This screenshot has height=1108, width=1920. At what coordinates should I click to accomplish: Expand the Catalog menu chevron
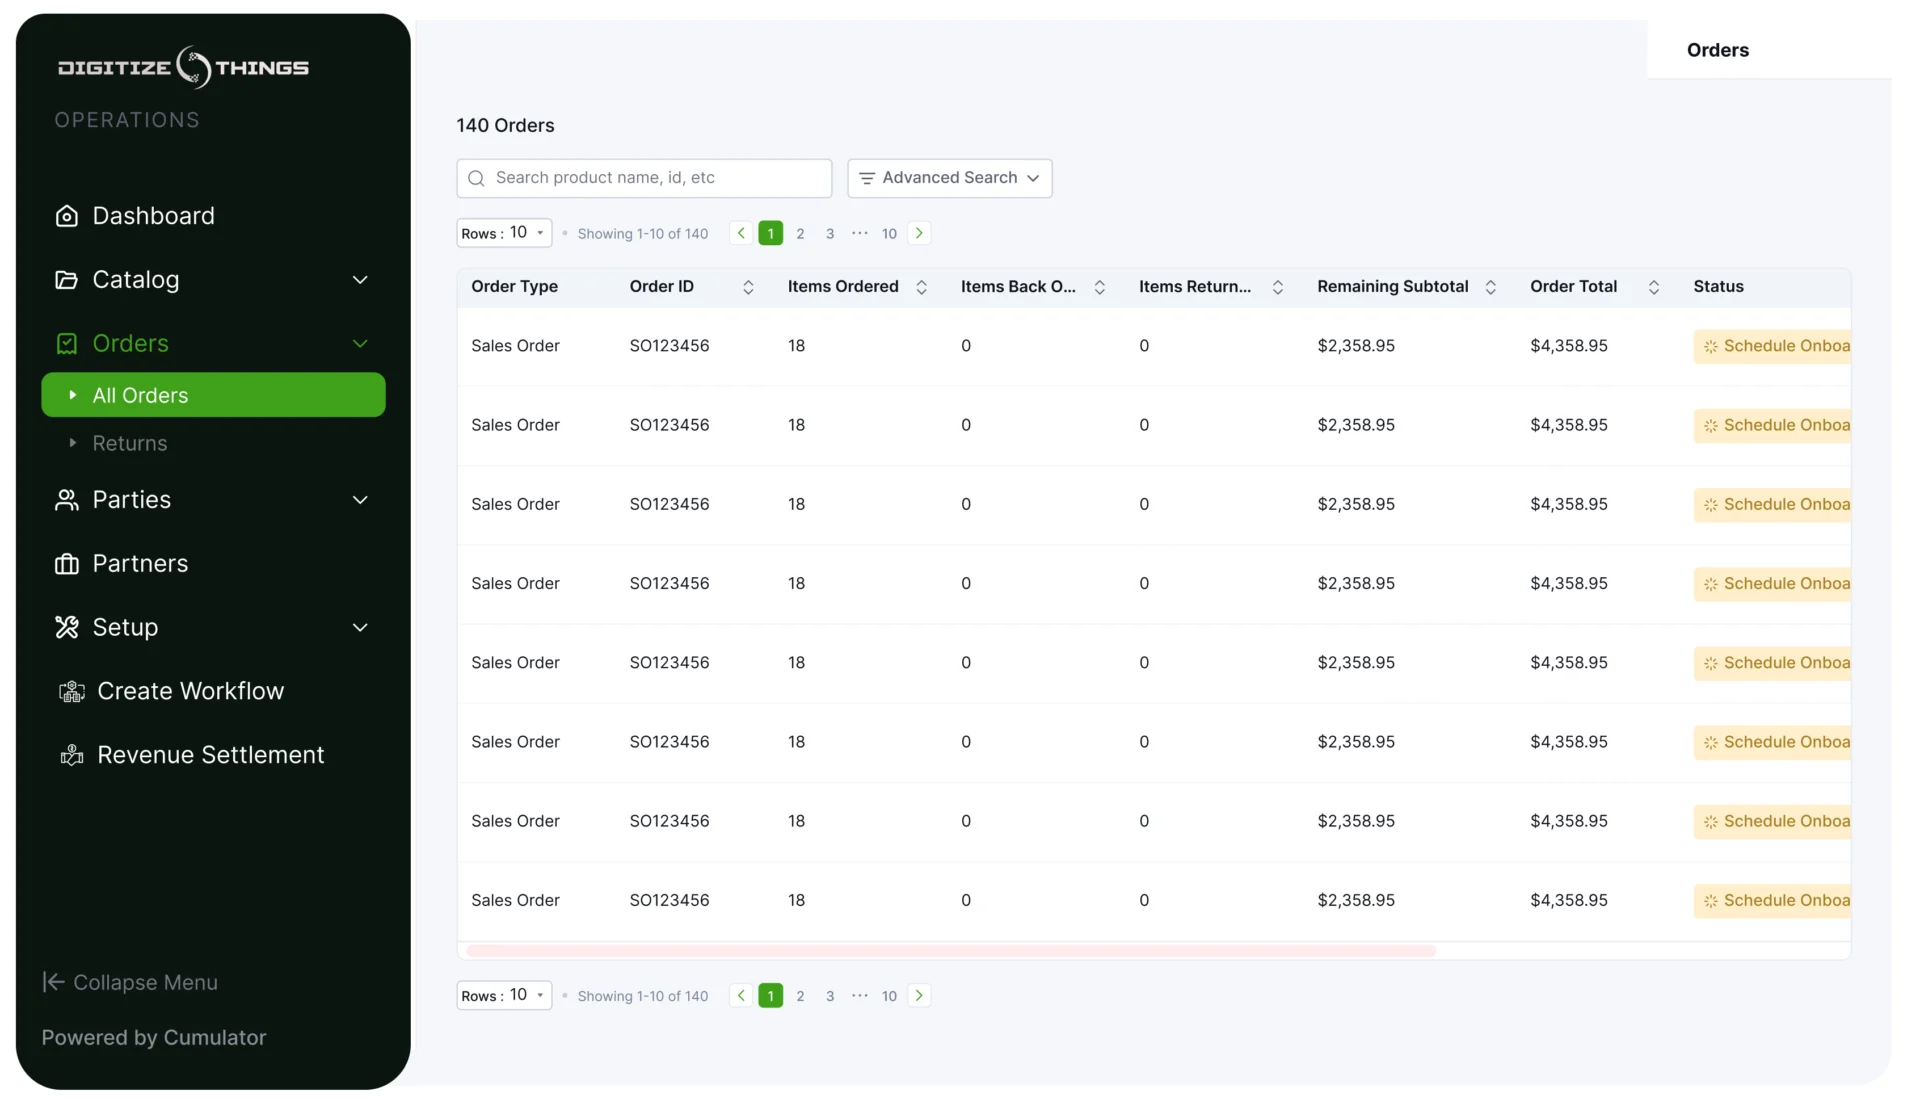pyautogui.click(x=360, y=280)
